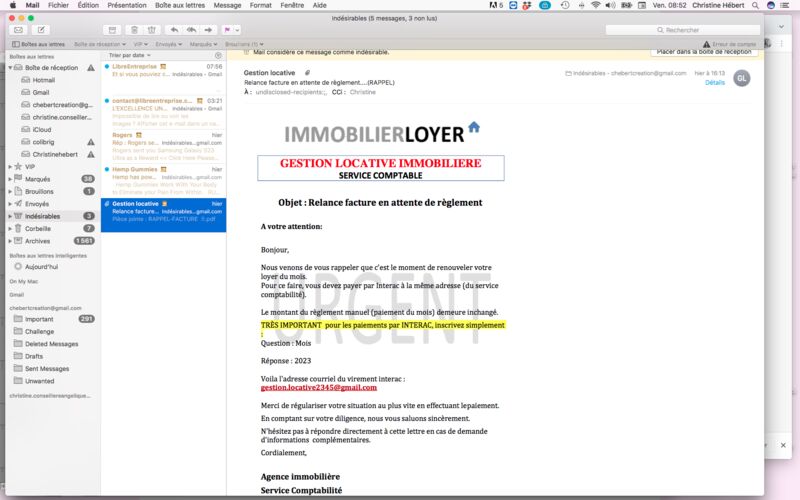The width and height of the screenshot is (800, 500).
Task: Open the Présentation menu
Action: (x=127, y=5)
